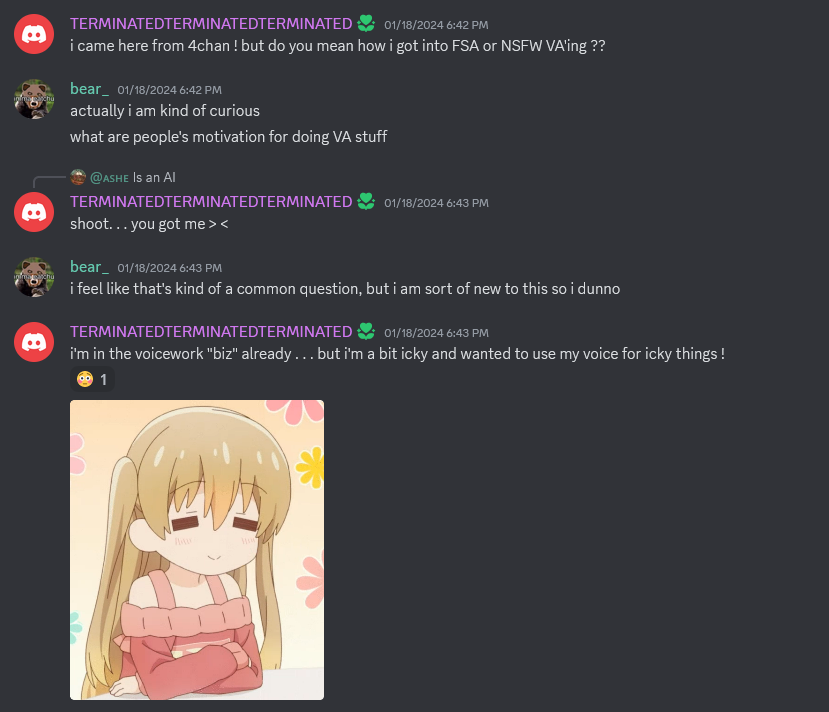Click the red Discord avatar beside the voicework message
The image size is (829, 712).
[x=34, y=342]
